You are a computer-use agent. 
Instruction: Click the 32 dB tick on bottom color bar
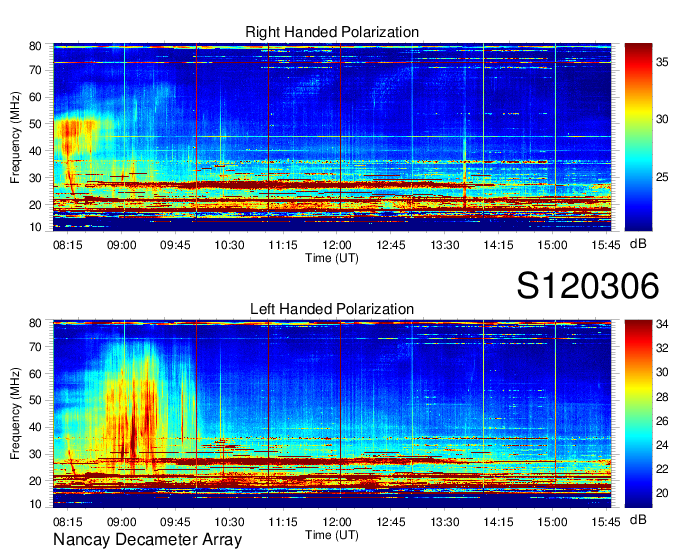pos(662,348)
